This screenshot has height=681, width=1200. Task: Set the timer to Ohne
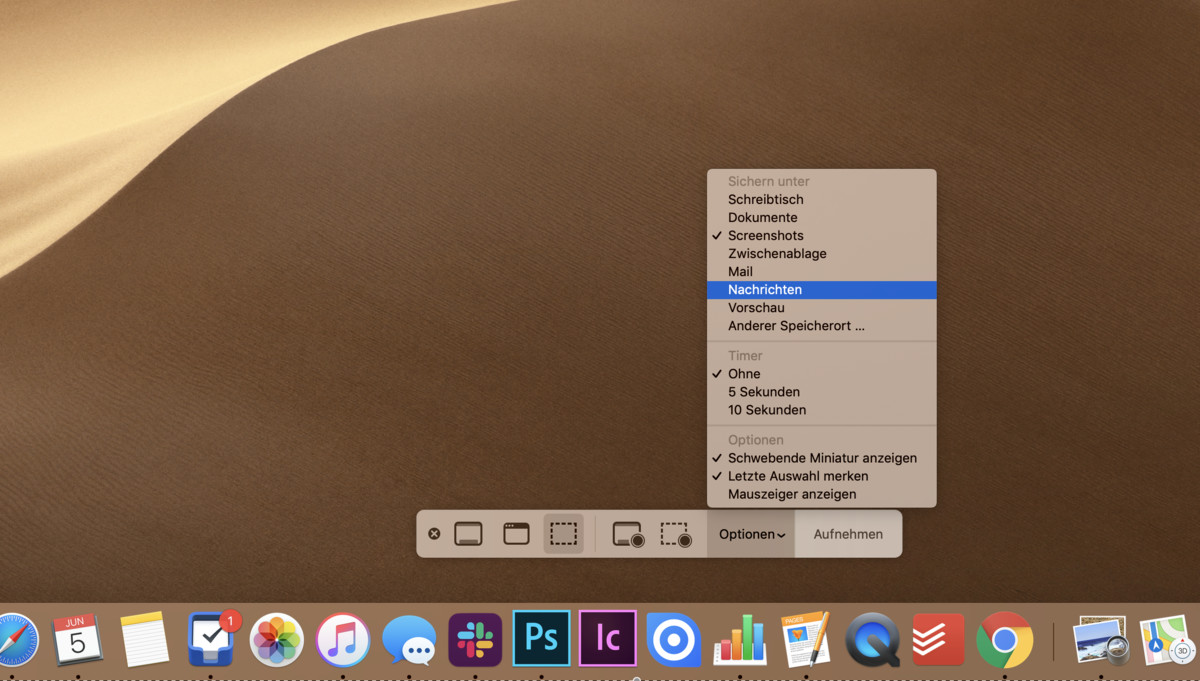[822, 374]
